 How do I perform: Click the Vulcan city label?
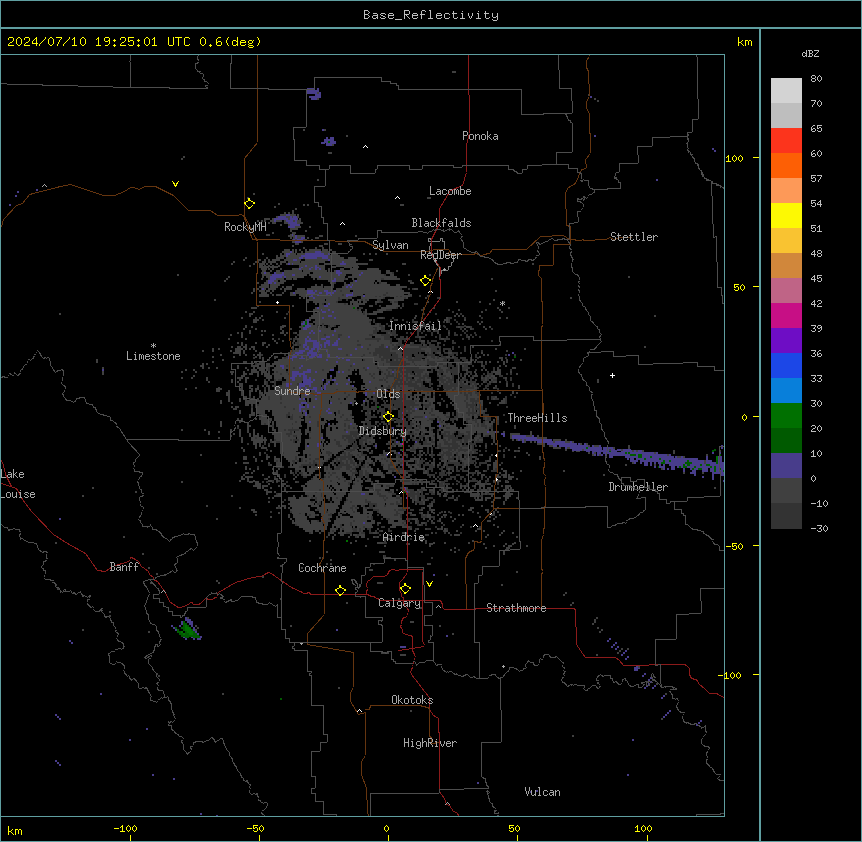(x=543, y=792)
